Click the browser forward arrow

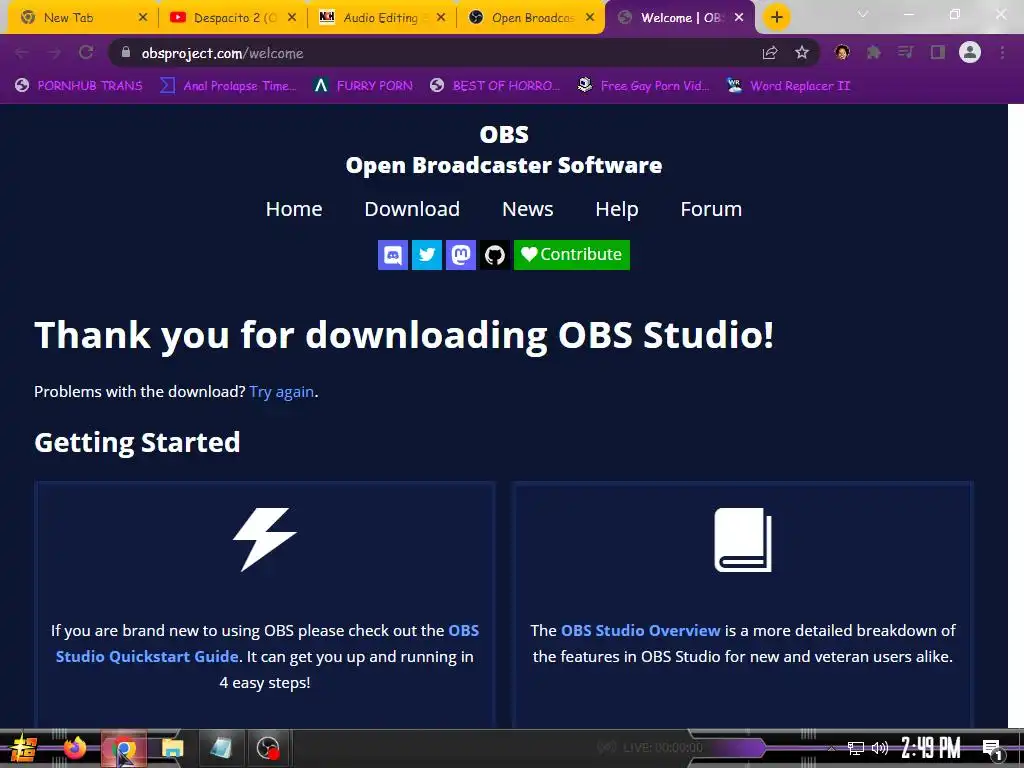[x=54, y=53]
